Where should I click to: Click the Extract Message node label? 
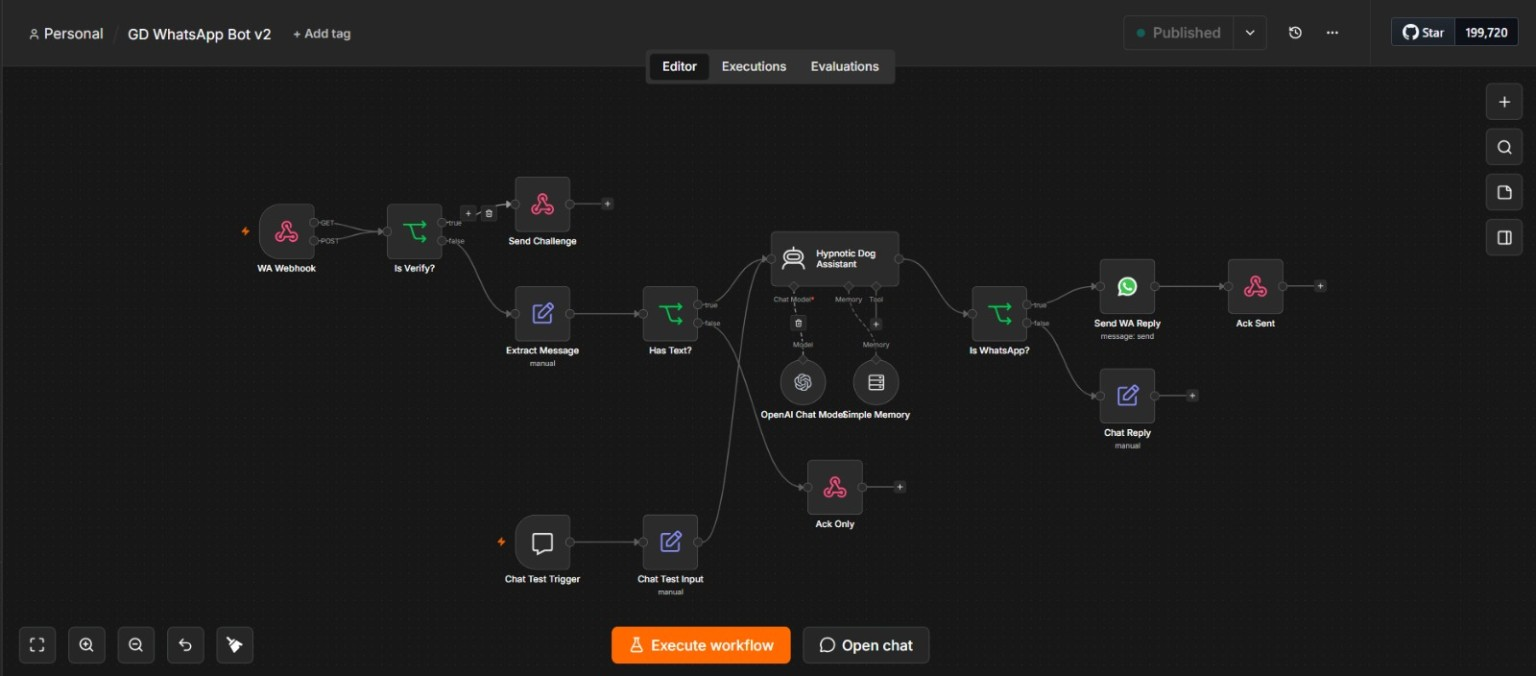click(x=542, y=351)
